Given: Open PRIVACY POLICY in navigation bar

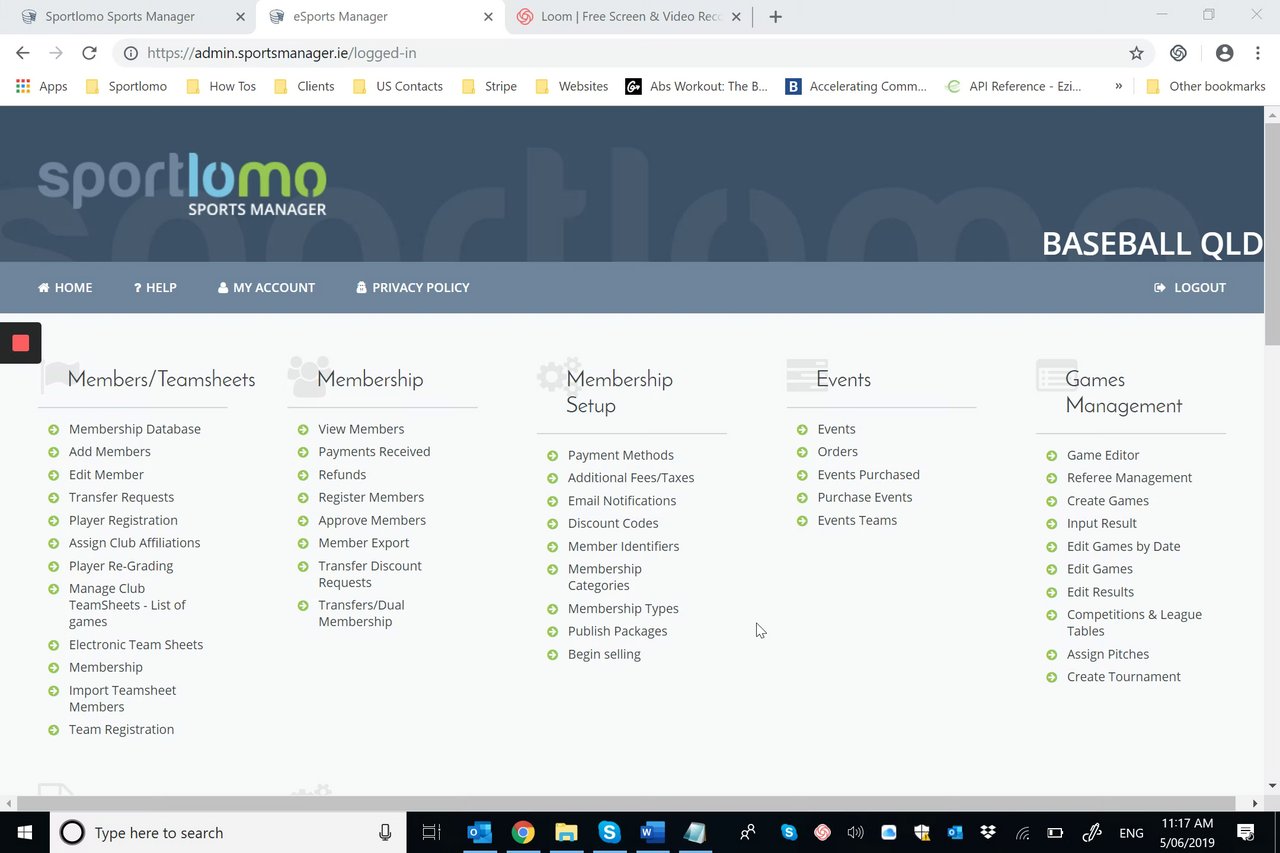Looking at the screenshot, I should pos(413,287).
